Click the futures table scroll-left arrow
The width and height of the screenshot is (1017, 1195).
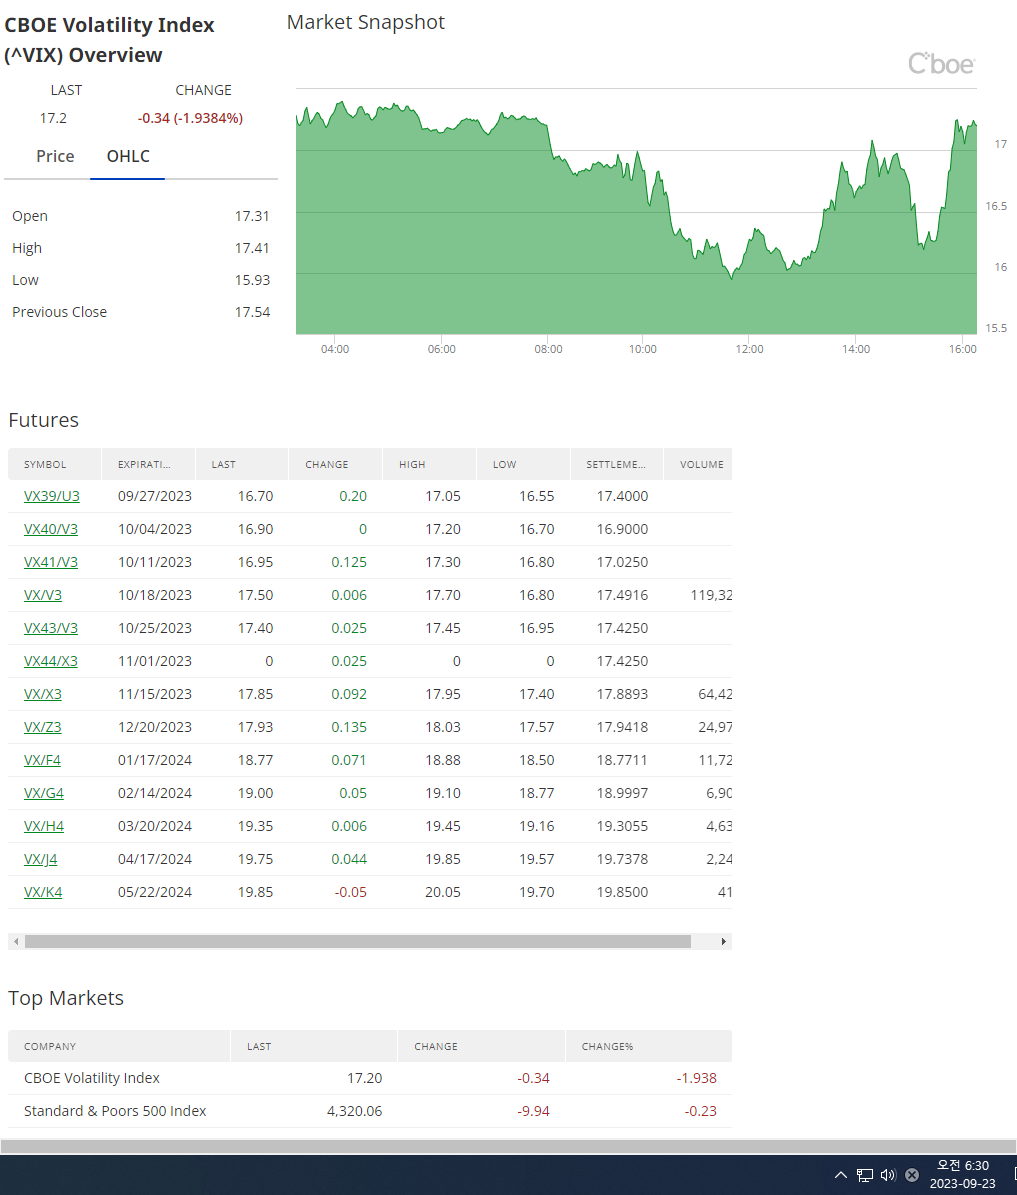pos(16,941)
